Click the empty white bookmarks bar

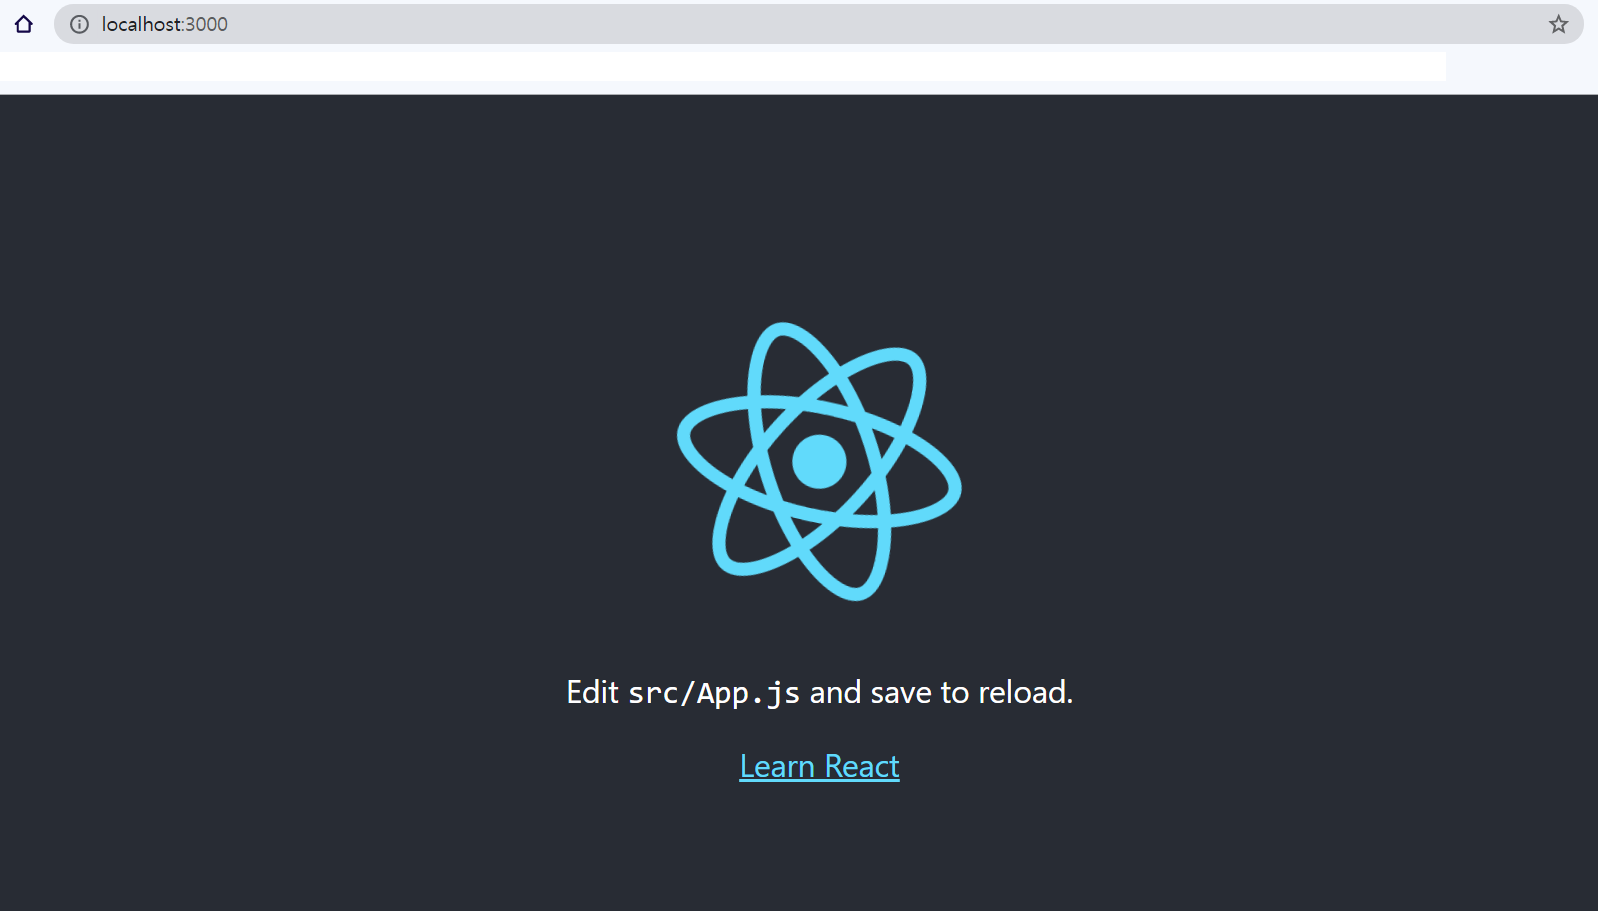723,66
